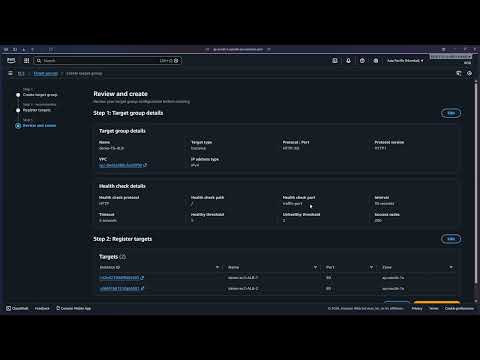Open the AWS console home logo

coord(11,60)
